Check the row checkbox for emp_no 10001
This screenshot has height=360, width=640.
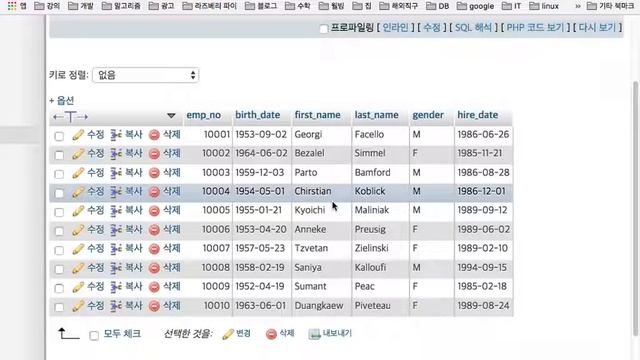[59, 136]
